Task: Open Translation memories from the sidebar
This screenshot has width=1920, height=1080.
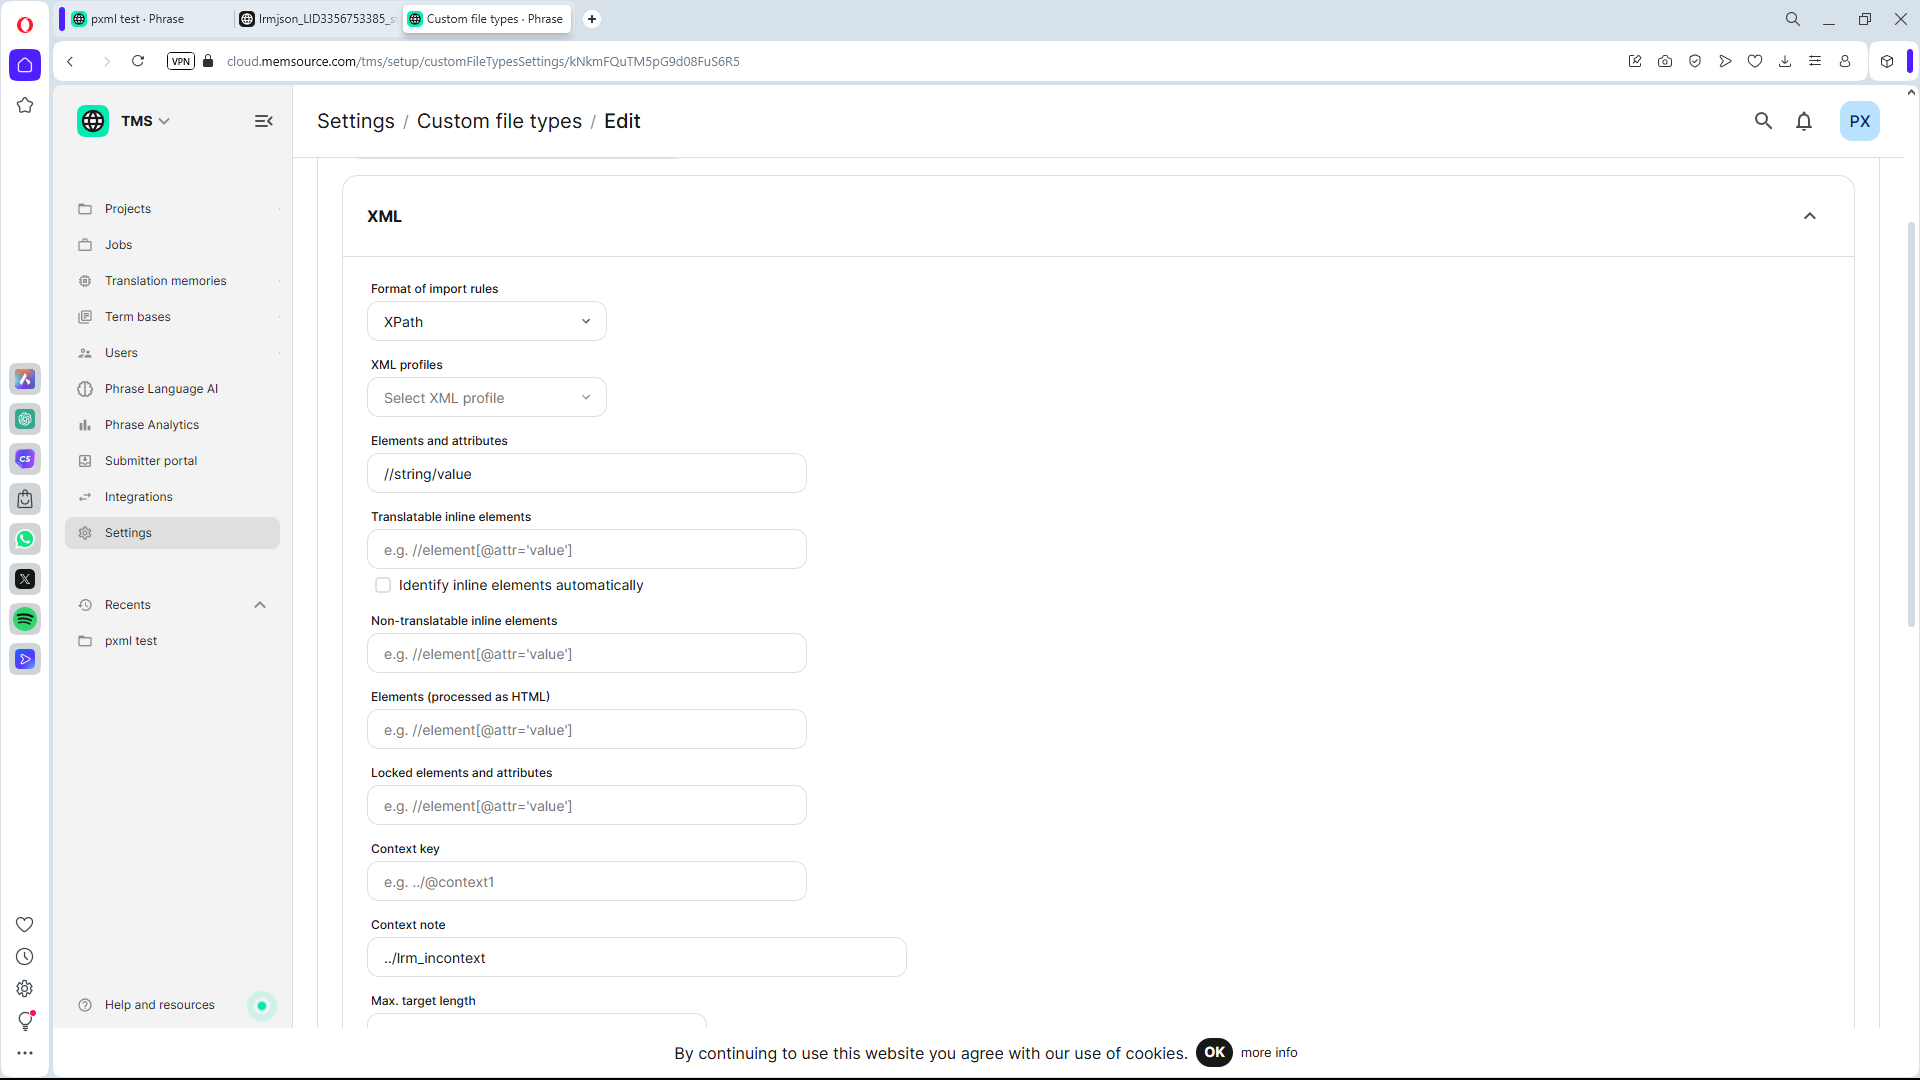Action: (x=165, y=281)
